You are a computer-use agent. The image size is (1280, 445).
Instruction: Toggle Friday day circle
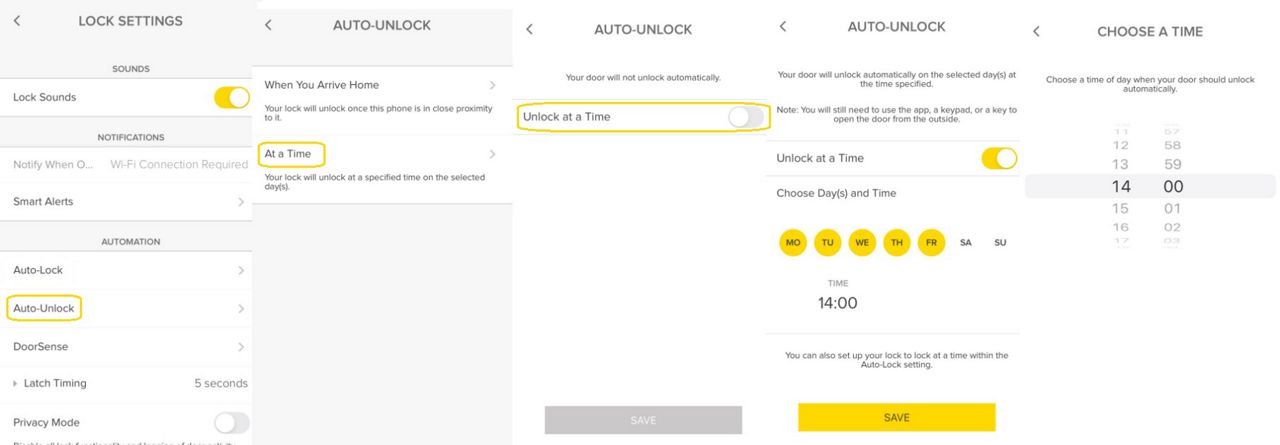coord(931,242)
